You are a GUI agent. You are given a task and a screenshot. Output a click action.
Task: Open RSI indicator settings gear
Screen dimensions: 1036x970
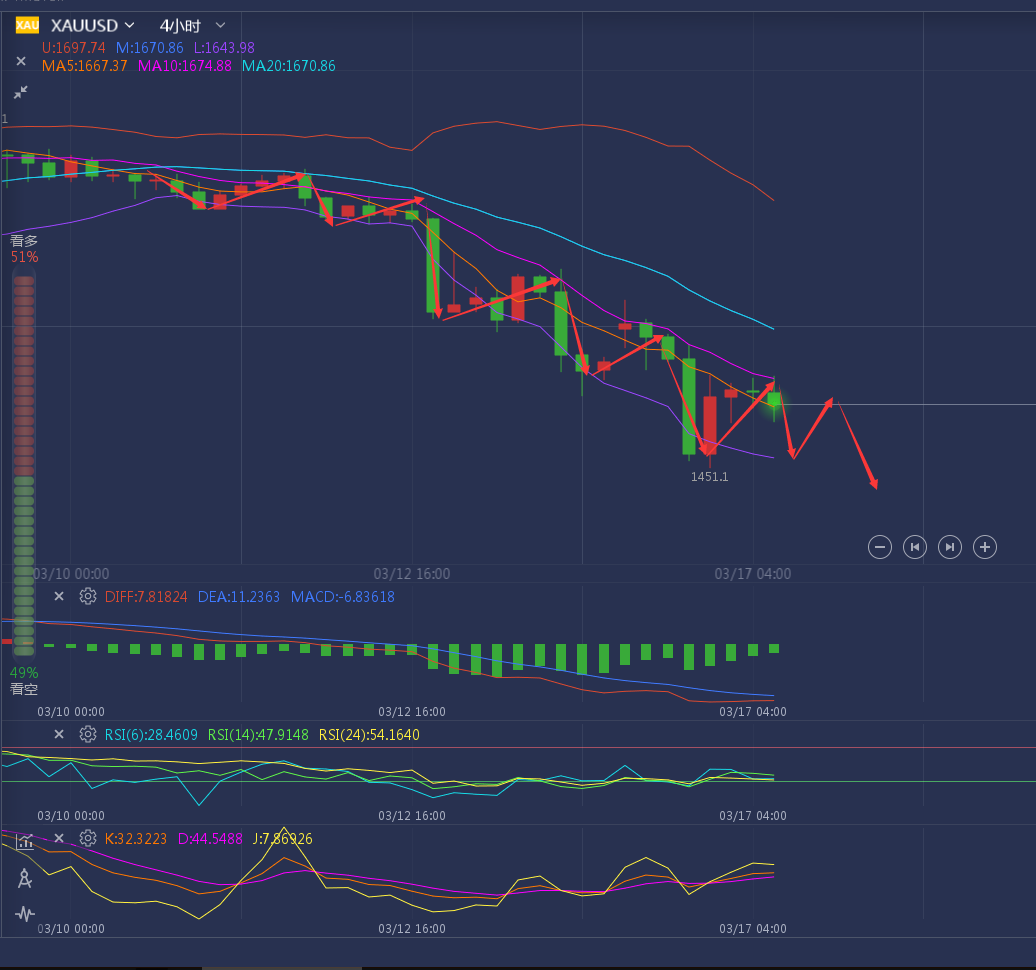(88, 735)
